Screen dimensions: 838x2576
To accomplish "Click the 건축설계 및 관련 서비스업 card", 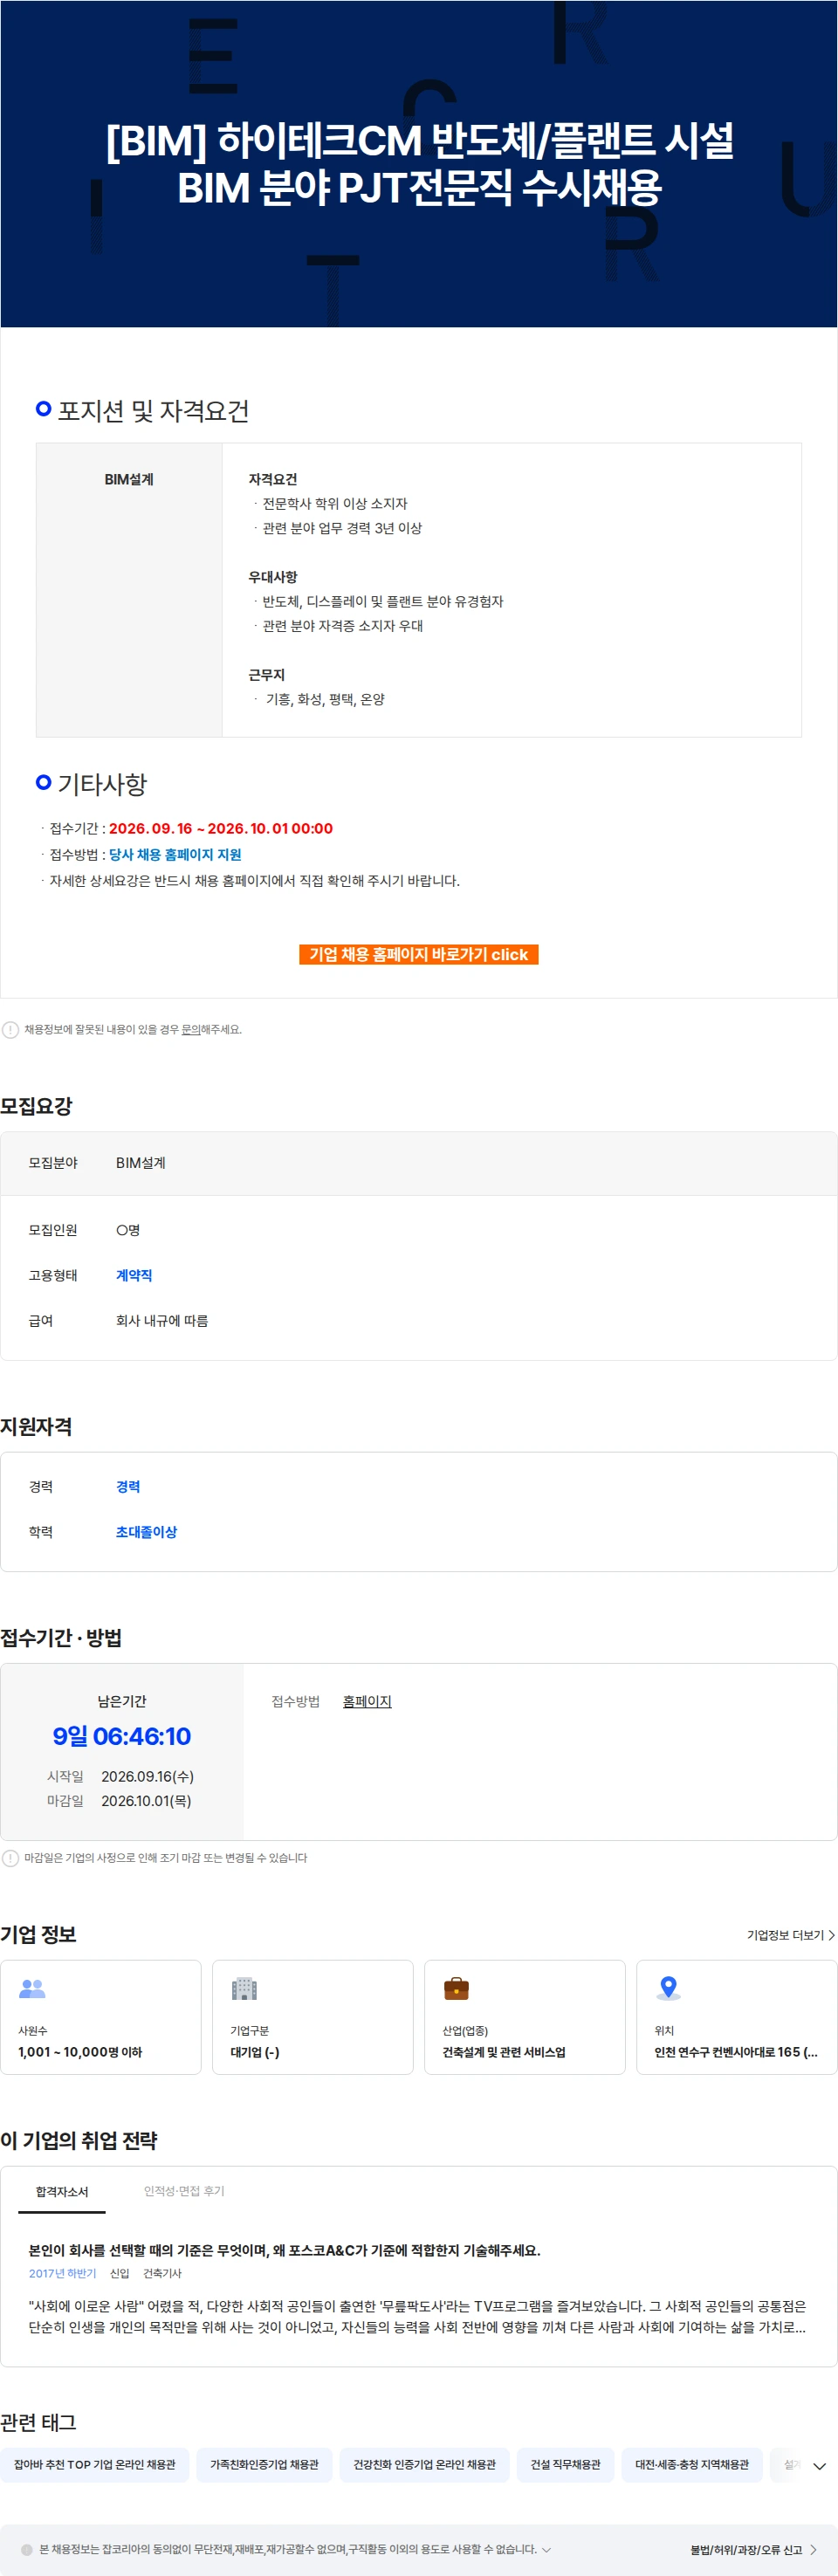I will click(525, 2016).
